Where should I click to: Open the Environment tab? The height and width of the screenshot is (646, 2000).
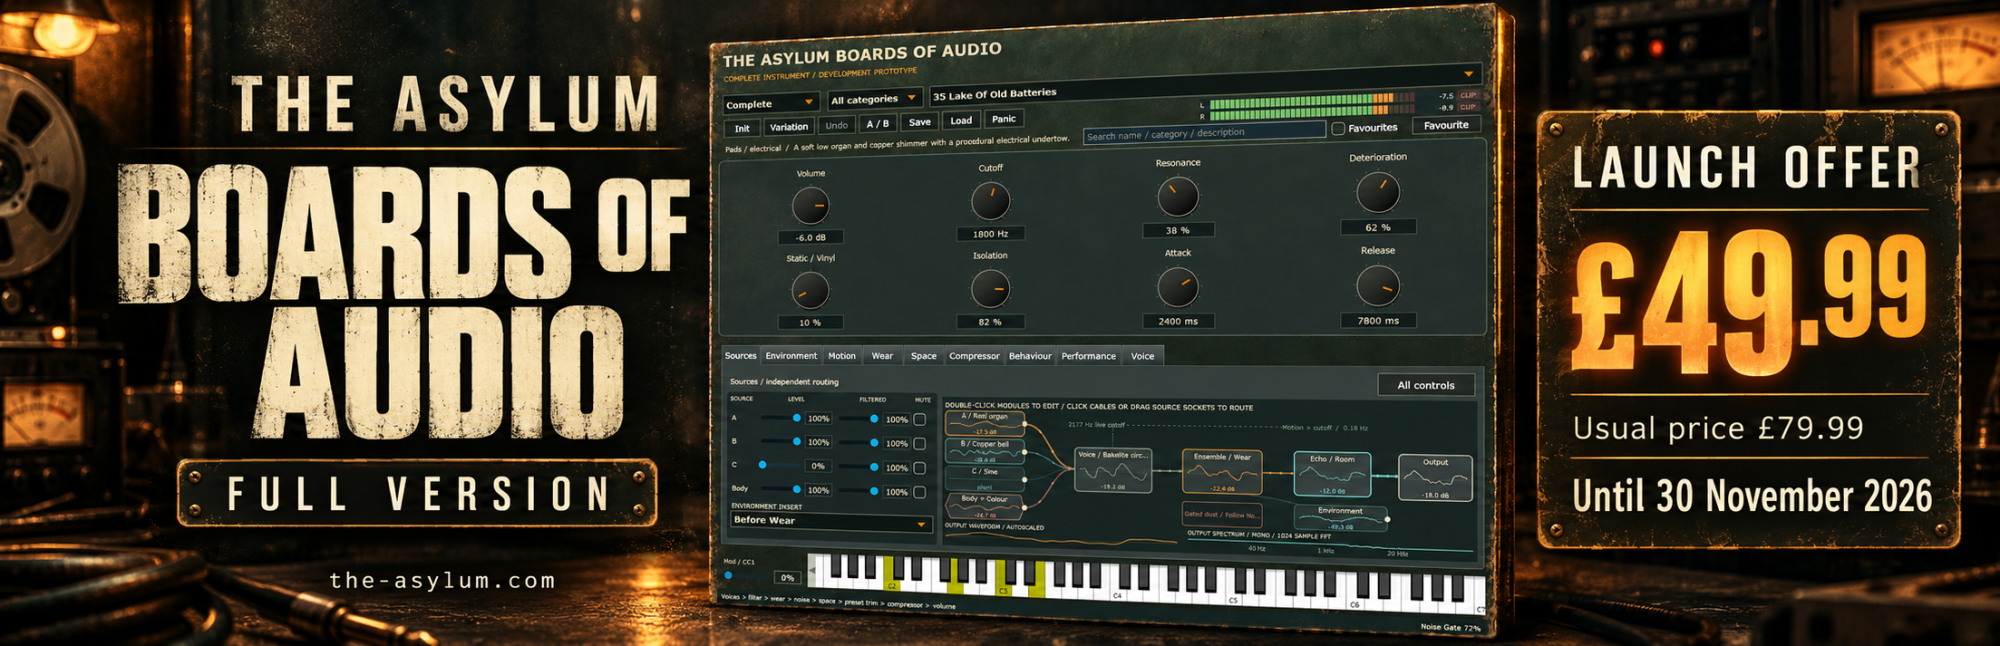coord(791,356)
